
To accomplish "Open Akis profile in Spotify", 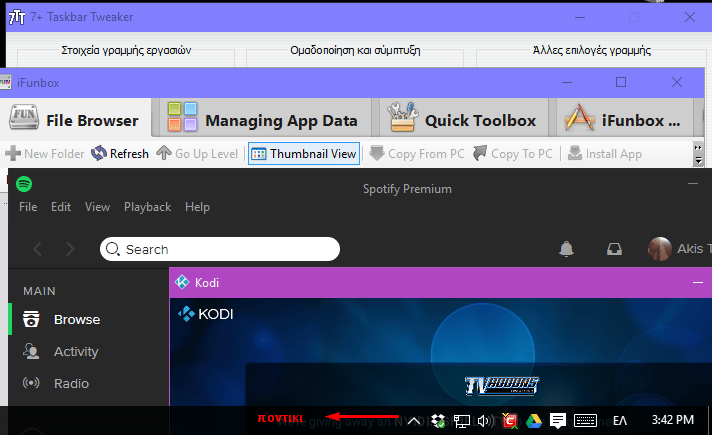I will click(679, 249).
